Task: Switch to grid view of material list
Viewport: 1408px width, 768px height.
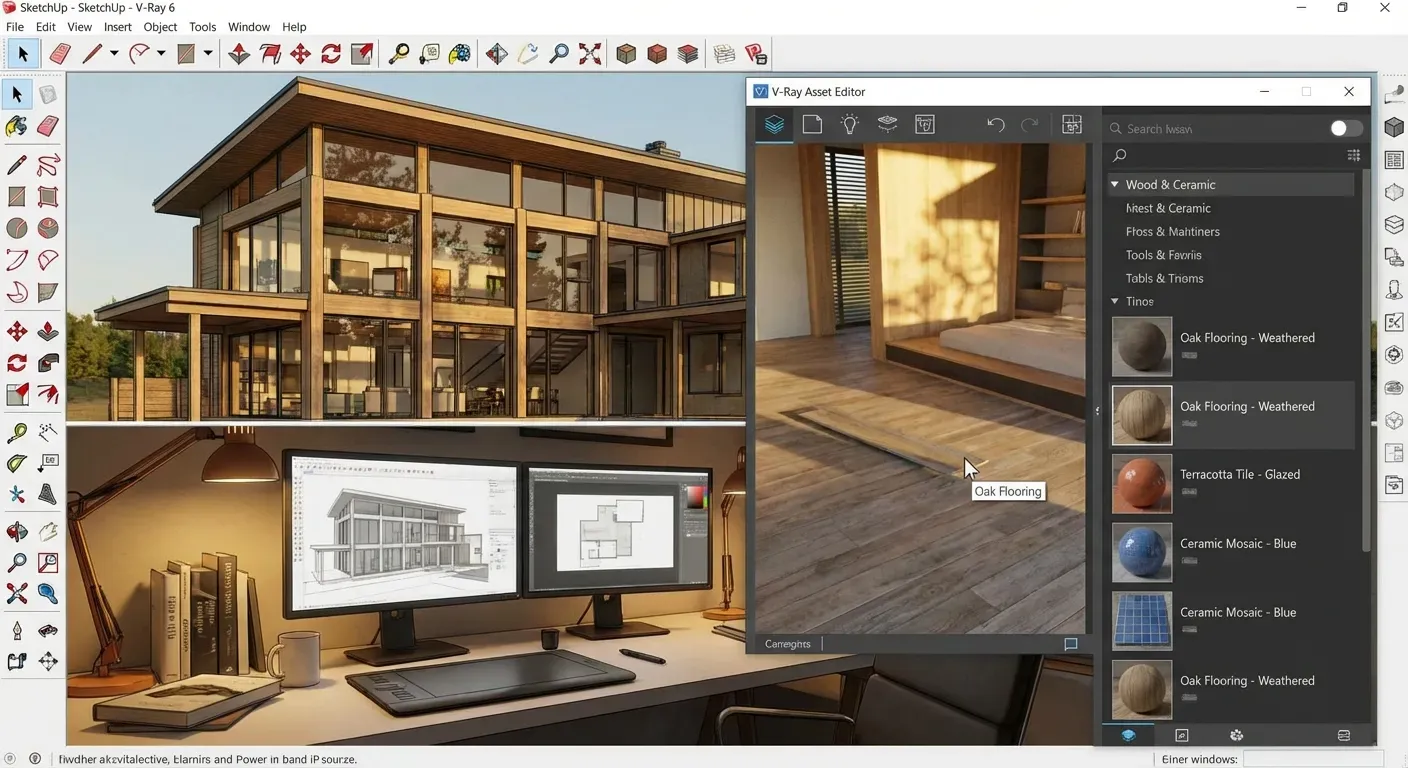Action: [1354, 155]
